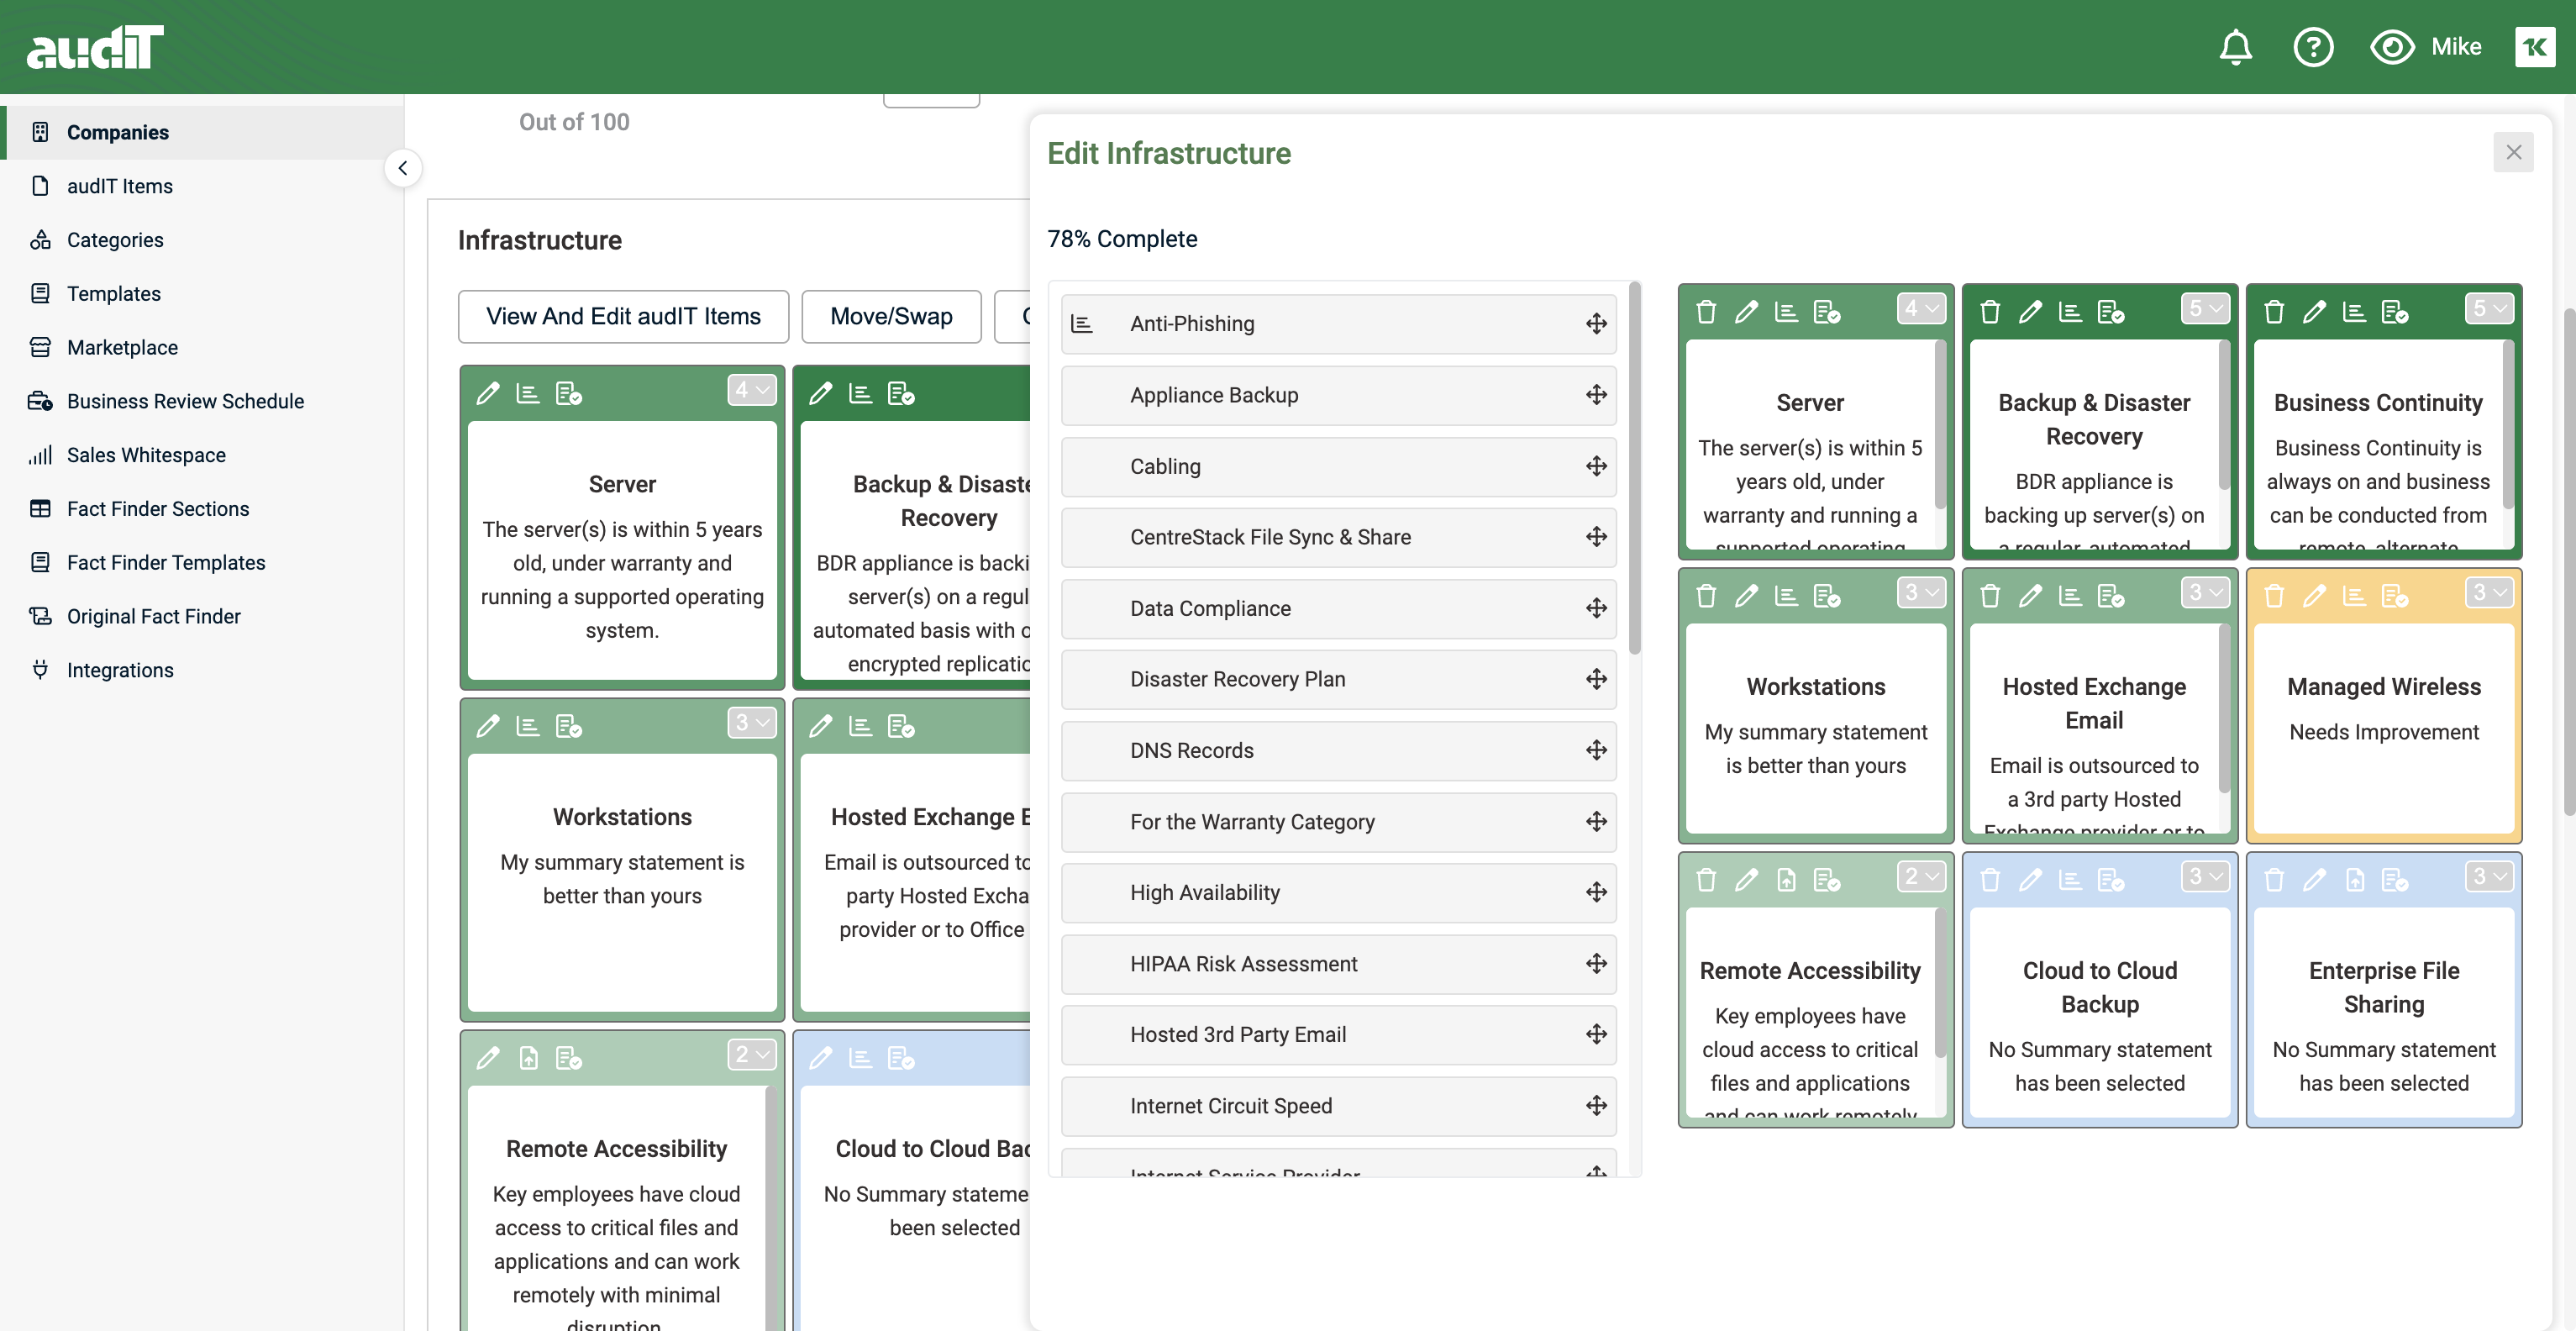Click the item list scrollbar in edit panel
Image resolution: width=2576 pixels, height=1331 pixels.
pos(1634,469)
